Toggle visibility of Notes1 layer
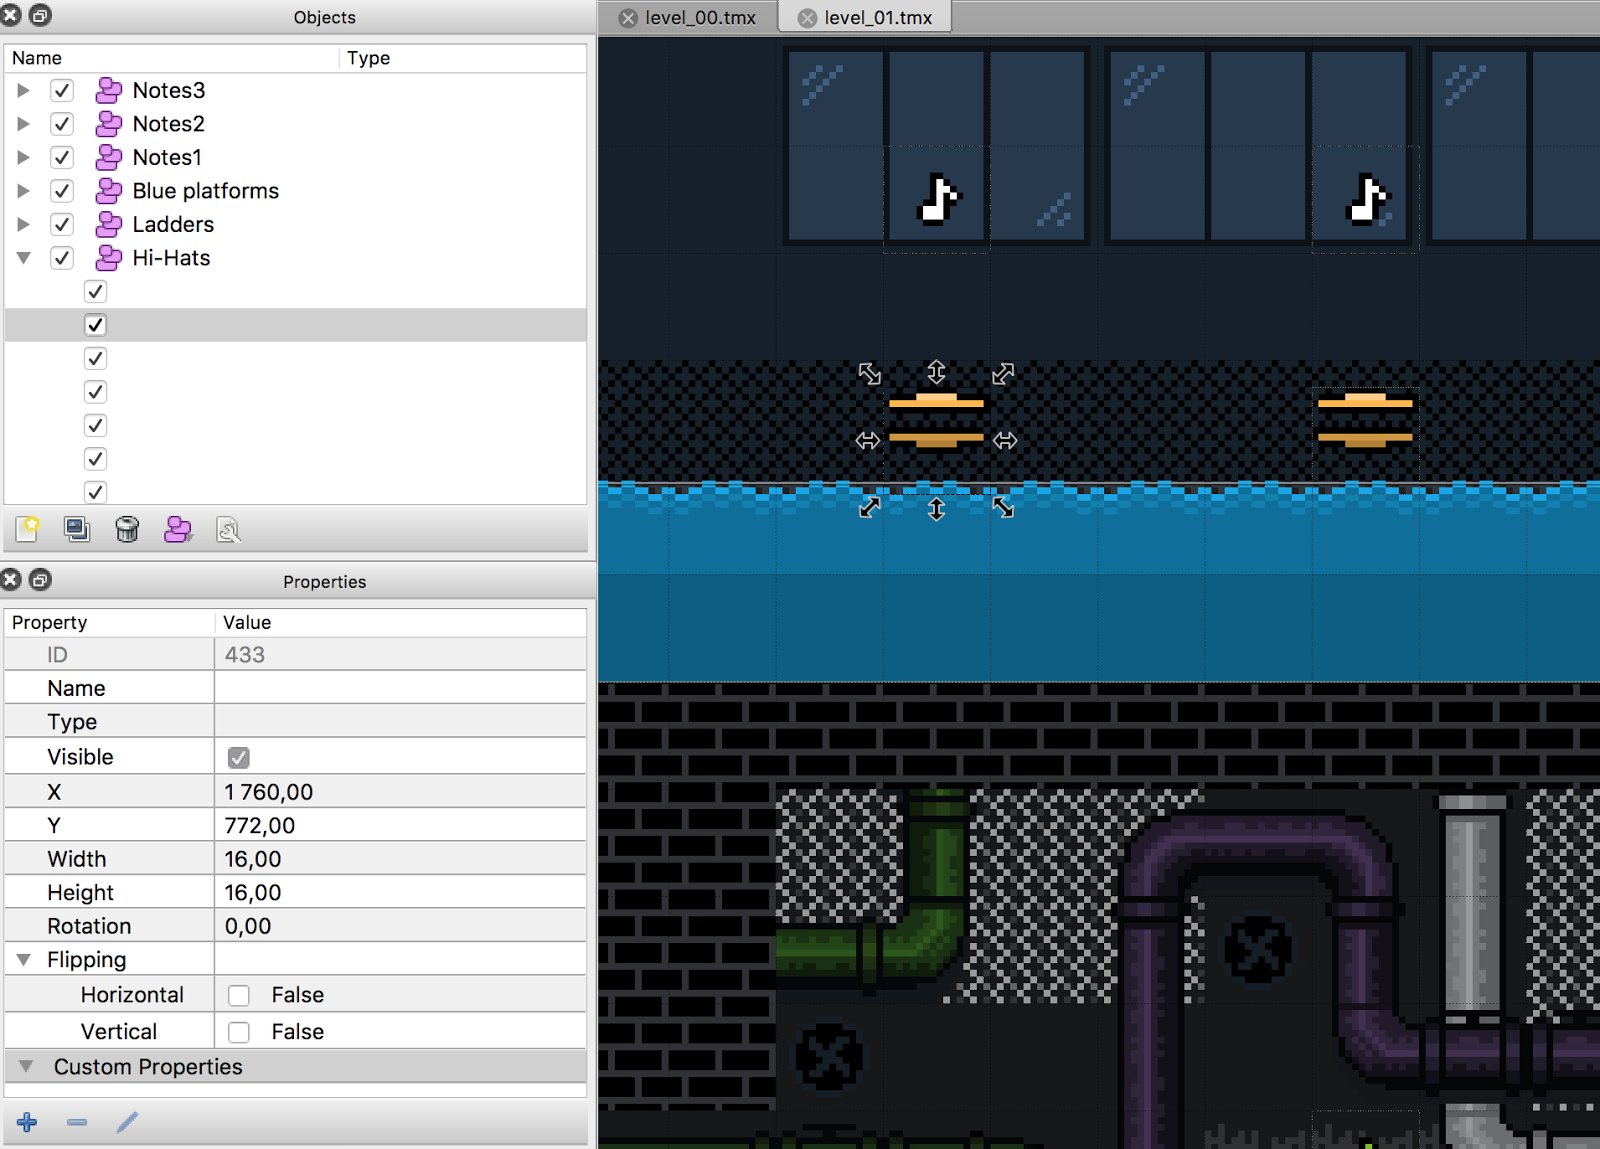 point(62,157)
